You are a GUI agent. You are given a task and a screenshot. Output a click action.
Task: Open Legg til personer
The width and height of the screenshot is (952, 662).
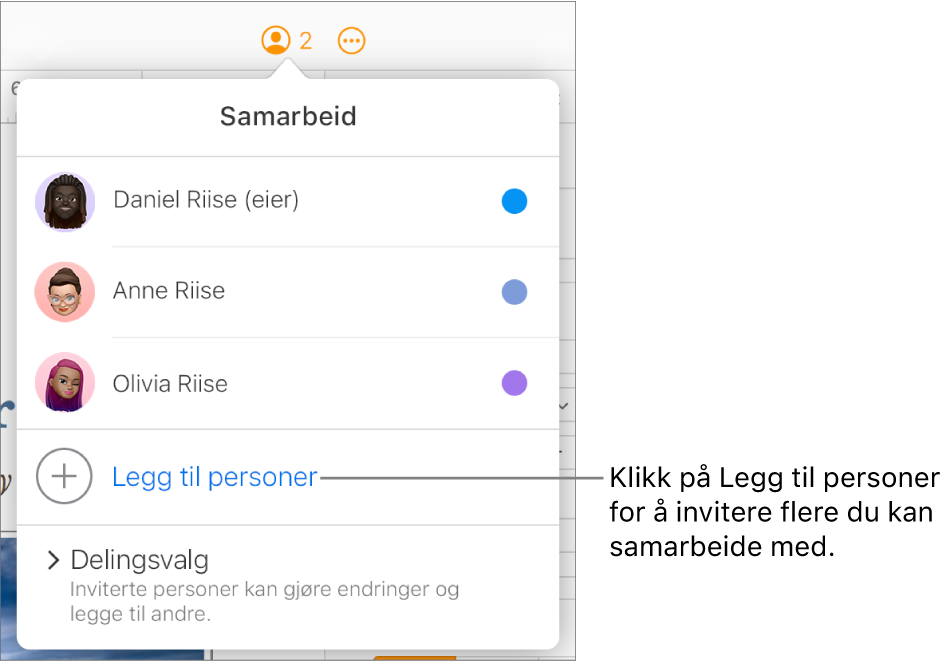pyautogui.click(x=214, y=477)
